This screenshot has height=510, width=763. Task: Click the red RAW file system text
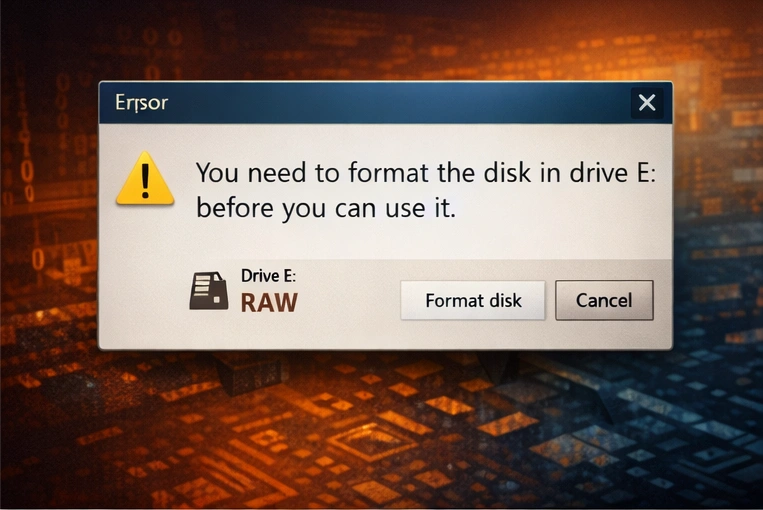[x=269, y=303]
